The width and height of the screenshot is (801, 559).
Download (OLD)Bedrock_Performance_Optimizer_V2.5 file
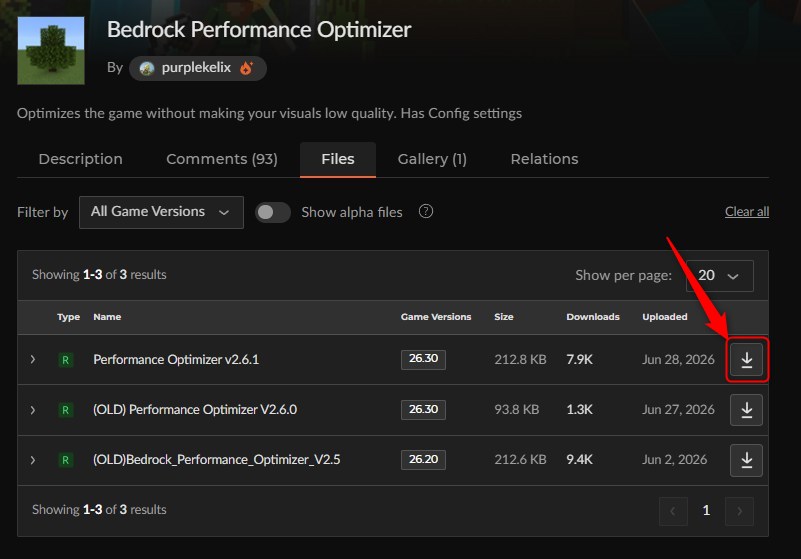(x=746, y=460)
